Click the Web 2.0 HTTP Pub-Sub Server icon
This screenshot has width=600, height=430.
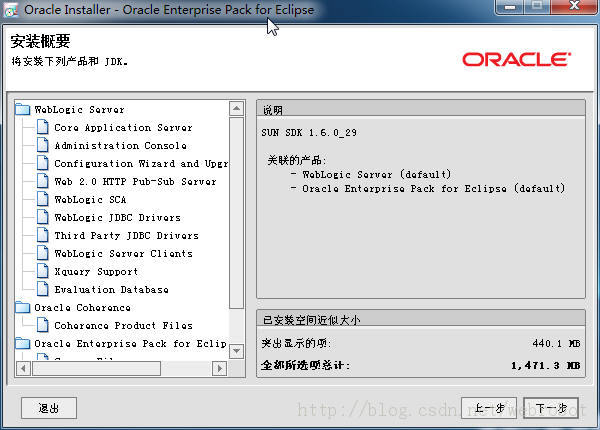42,181
